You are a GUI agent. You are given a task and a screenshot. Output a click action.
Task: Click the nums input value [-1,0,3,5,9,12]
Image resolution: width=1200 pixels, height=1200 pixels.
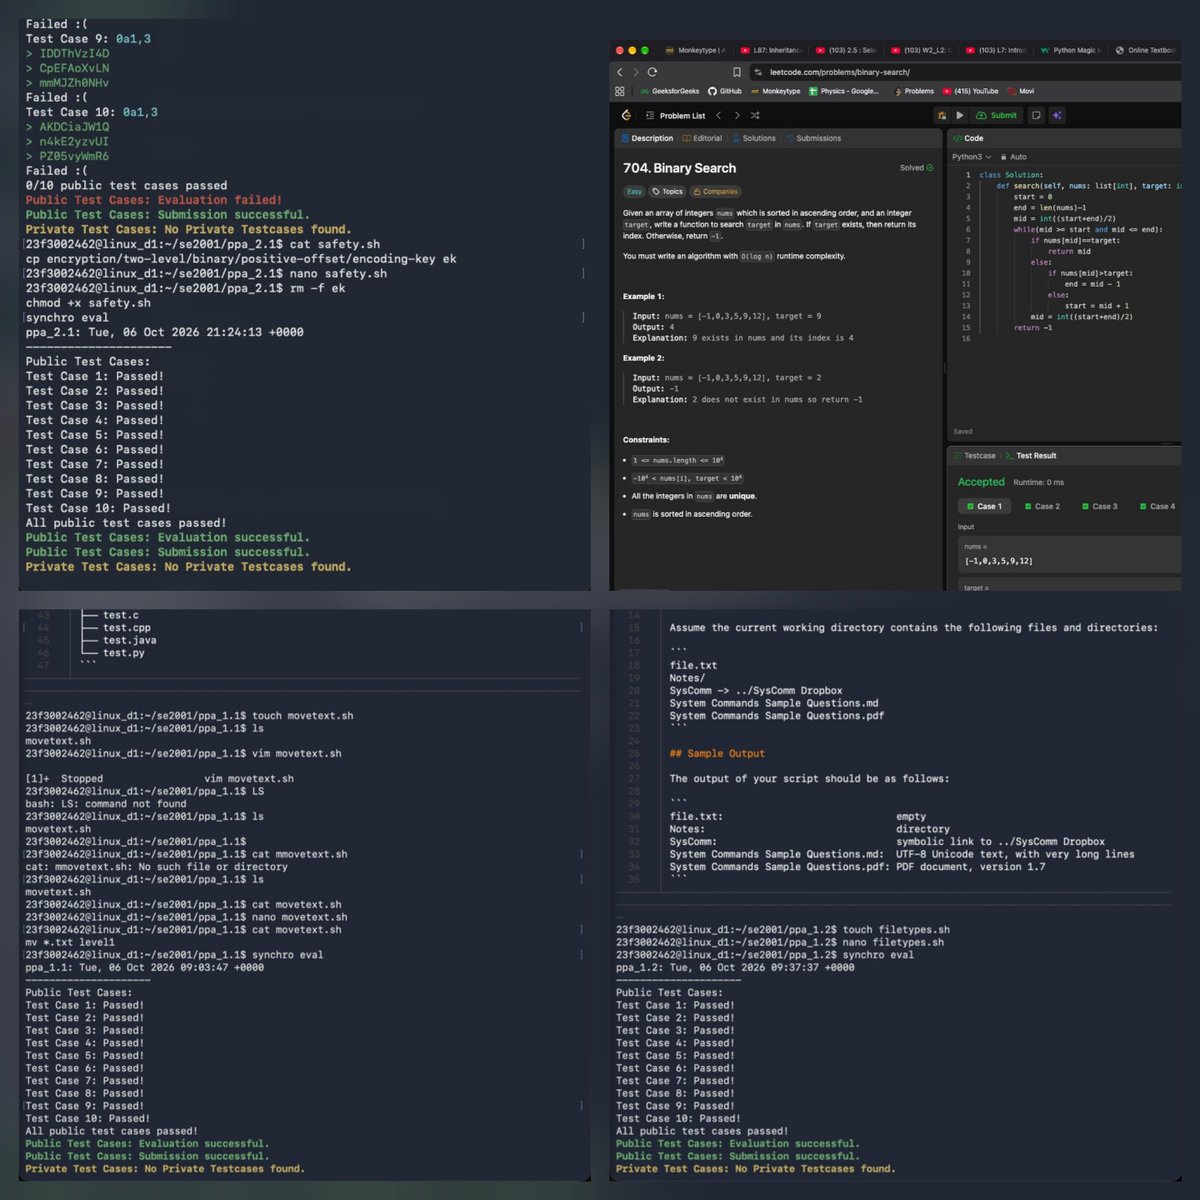(998, 561)
